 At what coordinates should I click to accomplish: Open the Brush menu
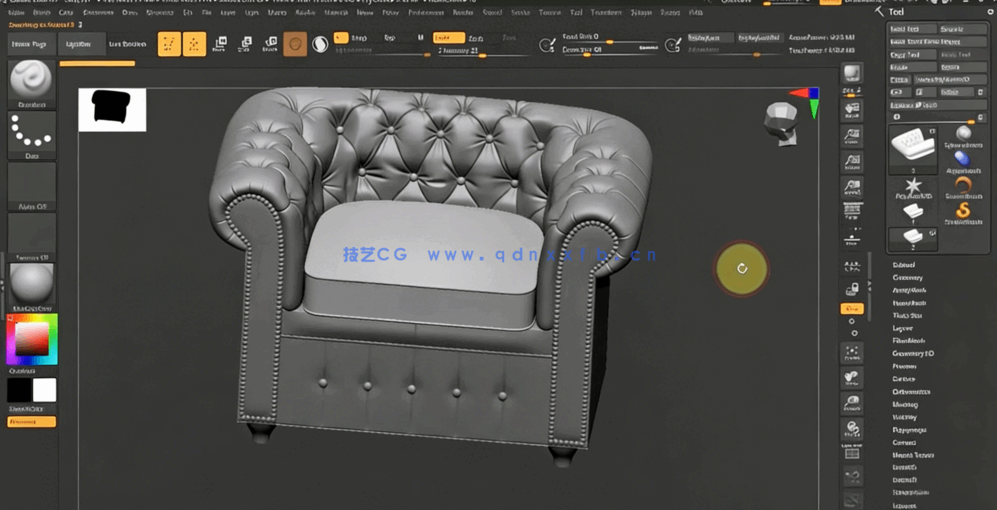coord(41,12)
